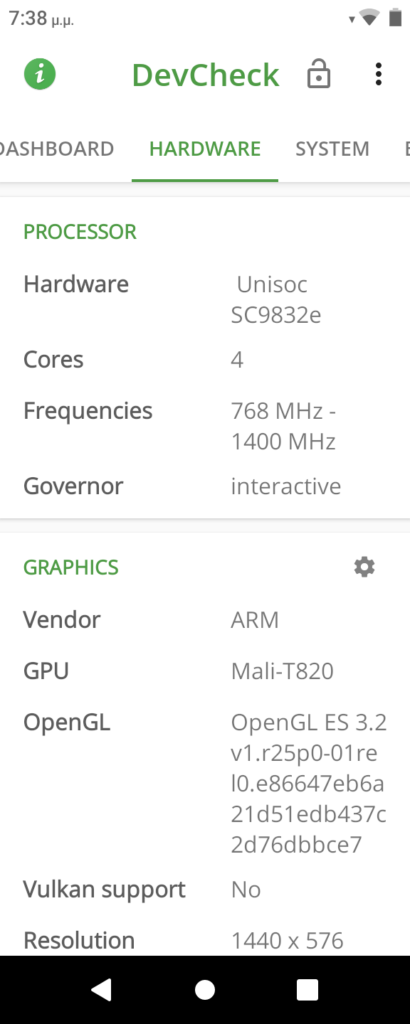Open Graphics settings gear icon
This screenshot has height=1024, width=410.
(x=364, y=567)
